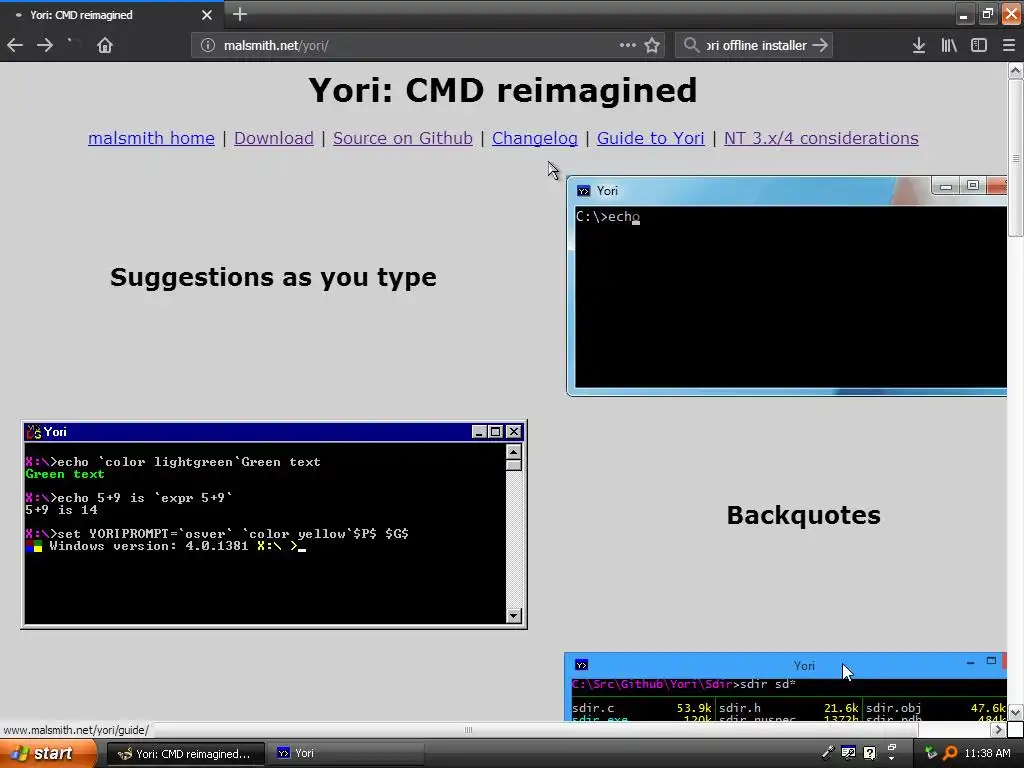Click the Suggestions as you type heading

click(x=273, y=278)
